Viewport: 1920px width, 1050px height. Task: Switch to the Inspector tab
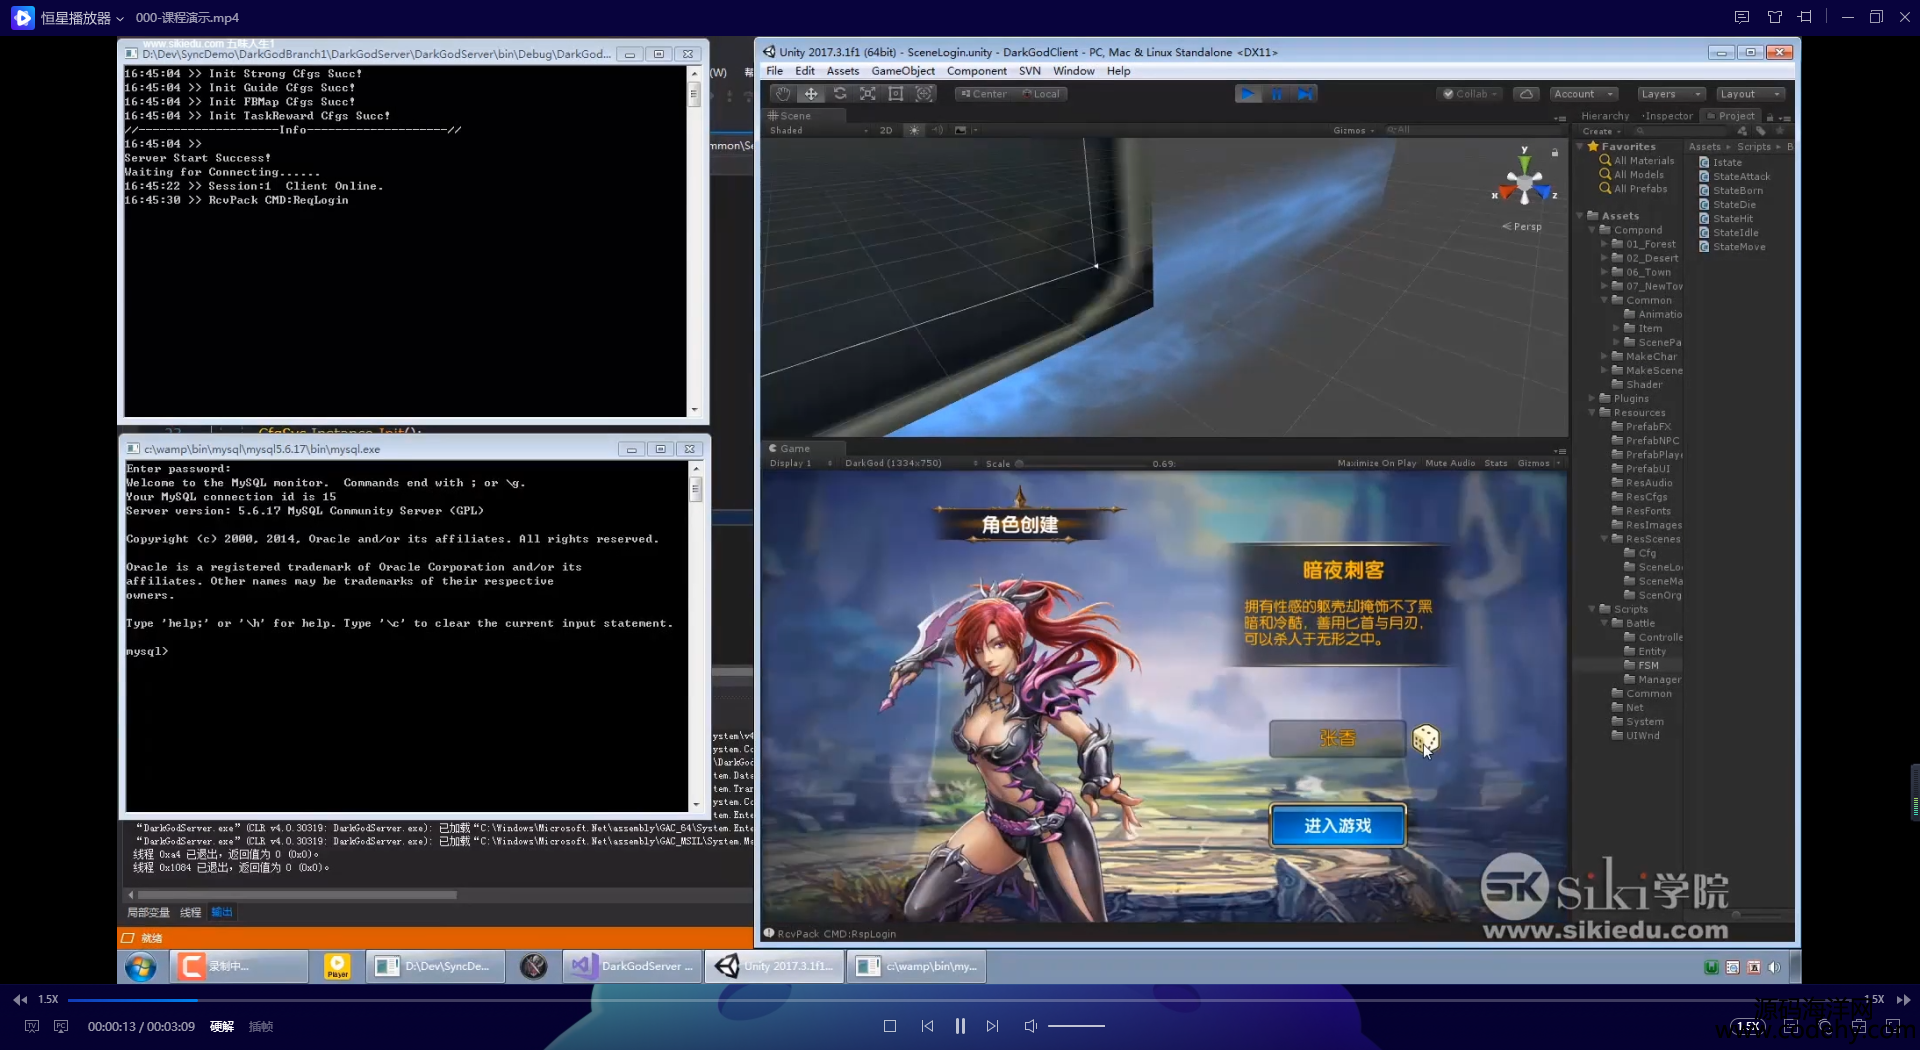click(1668, 116)
